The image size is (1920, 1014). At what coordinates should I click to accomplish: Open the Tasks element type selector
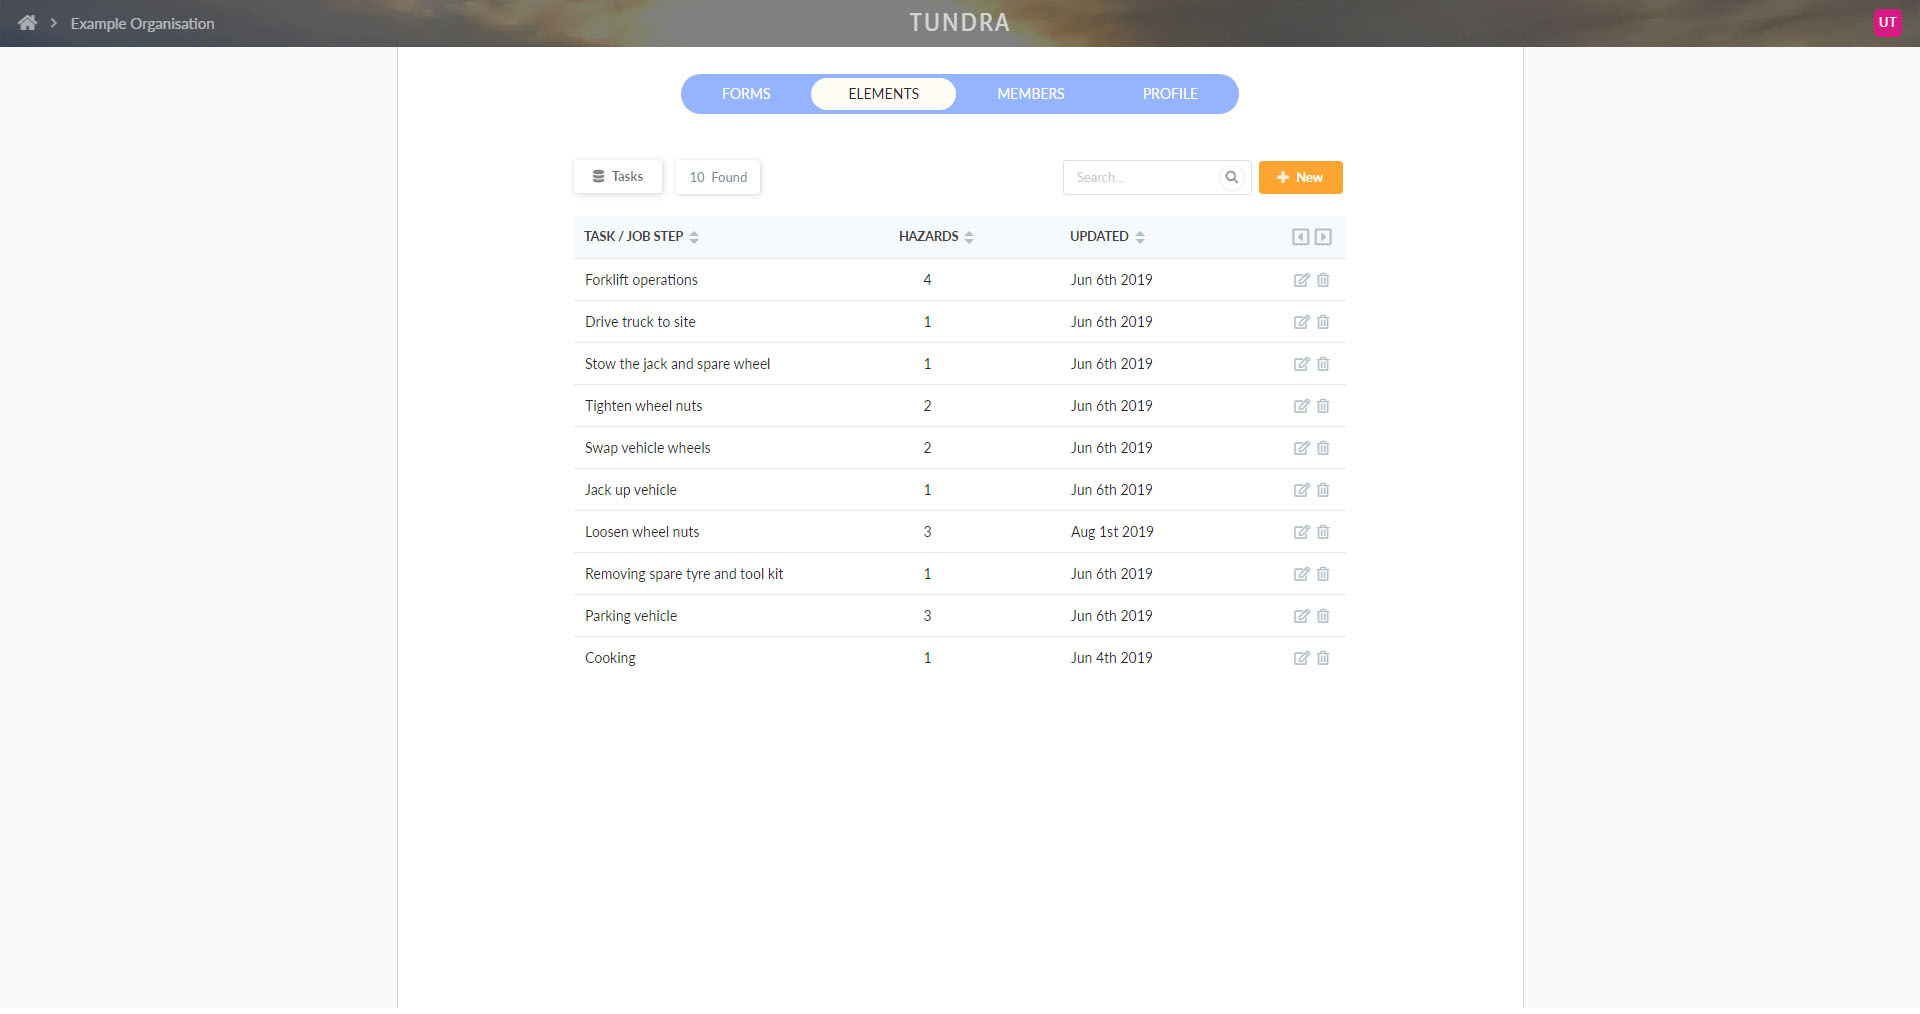617,176
